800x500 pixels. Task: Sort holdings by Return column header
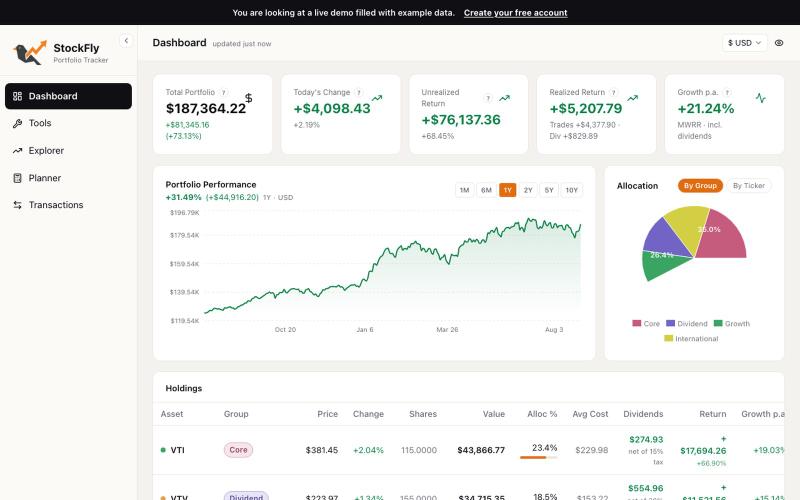click(x=712, y=414)
